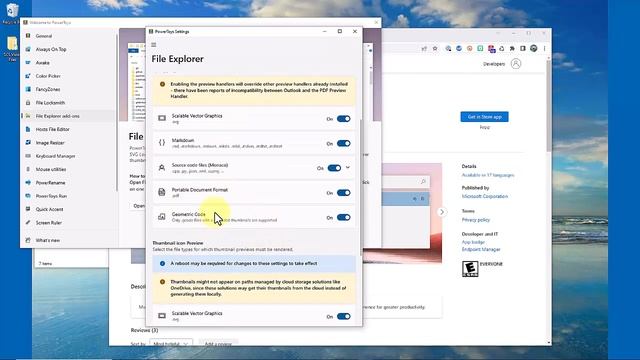Expand Source code files (Monaco) options

pyautogui.click(x=348, y=167)
